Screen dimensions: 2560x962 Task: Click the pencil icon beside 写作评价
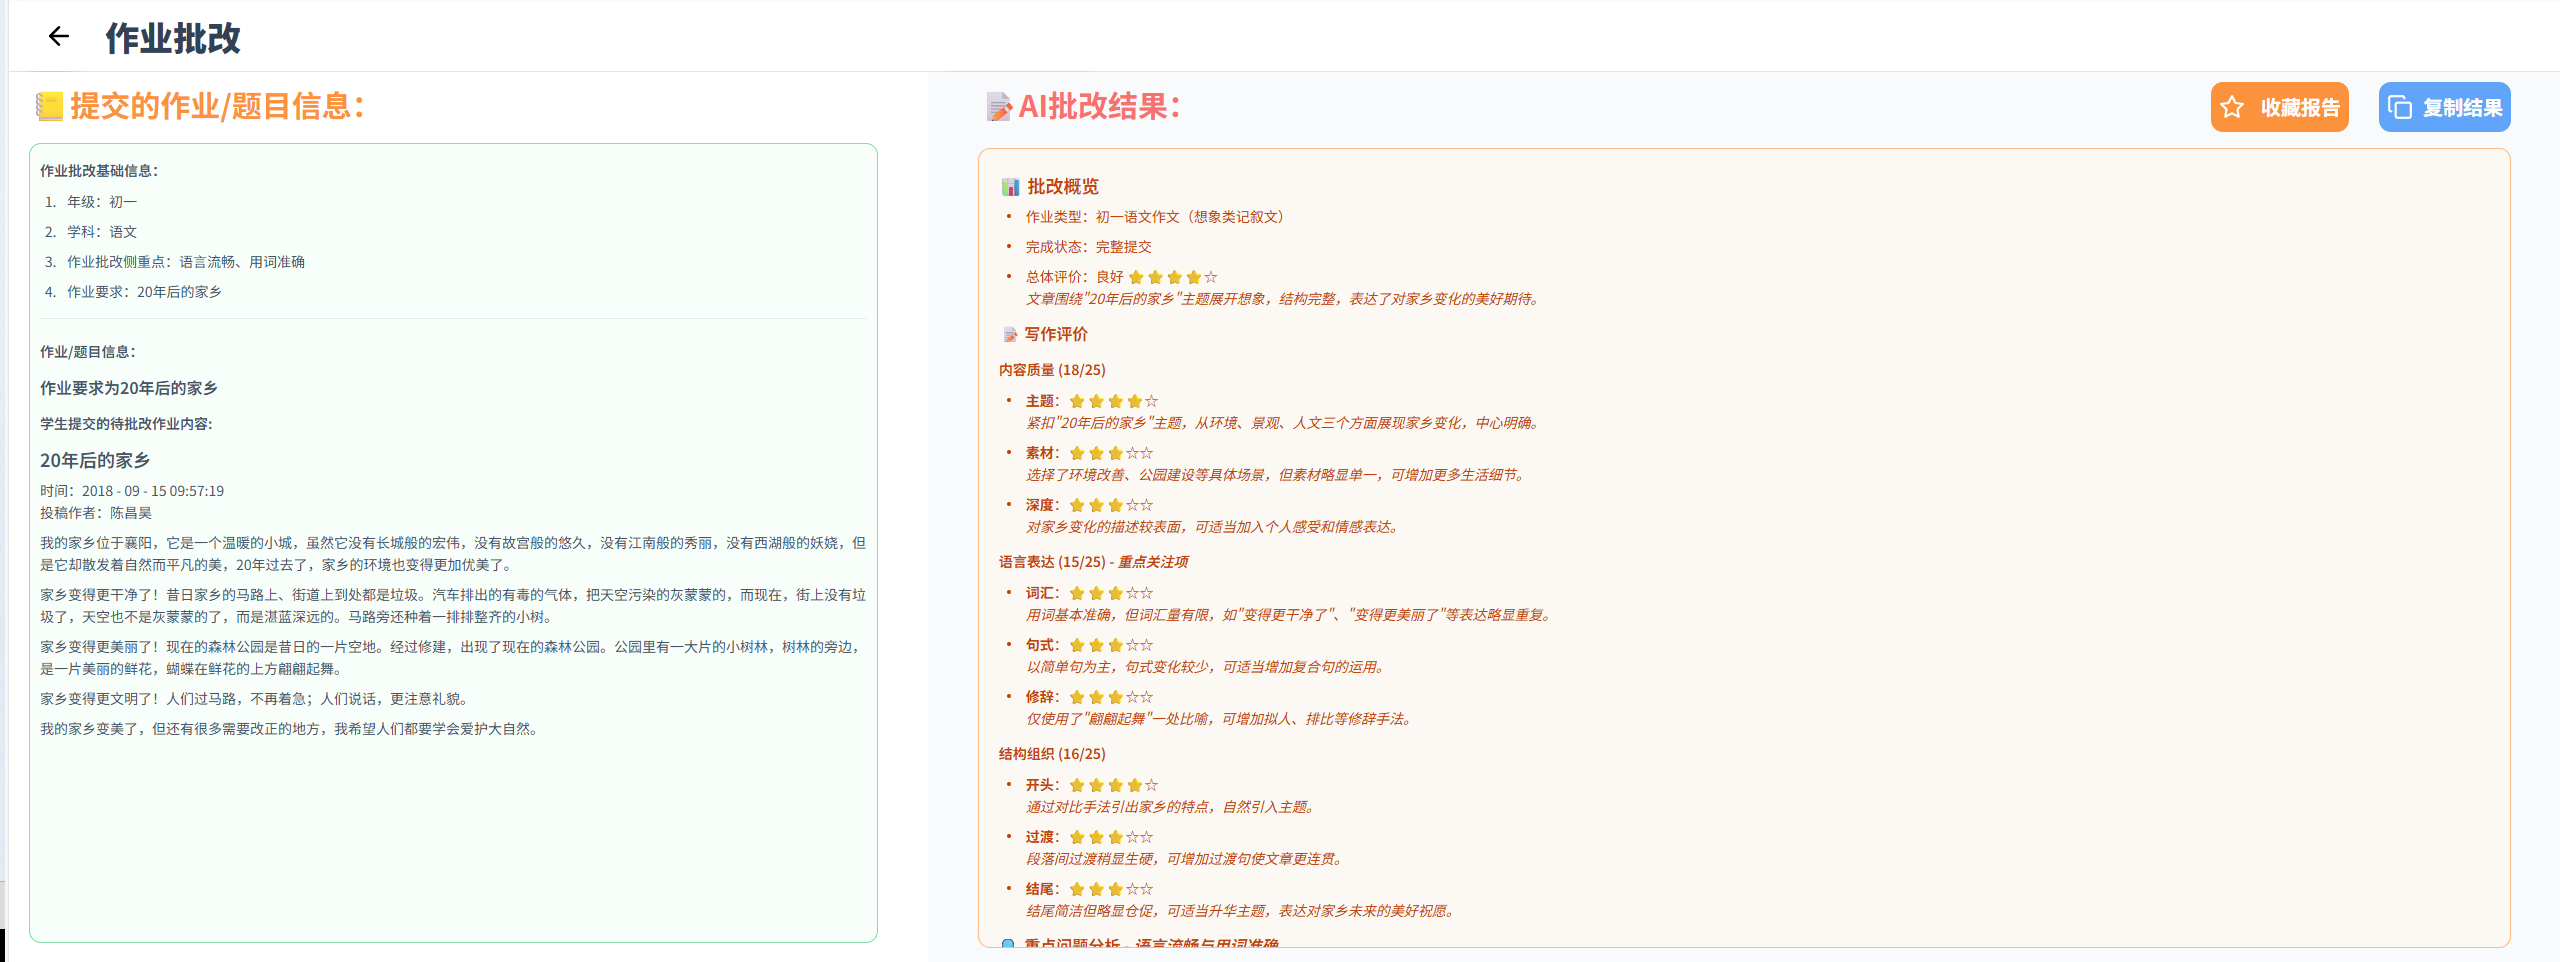(1010, 335)
